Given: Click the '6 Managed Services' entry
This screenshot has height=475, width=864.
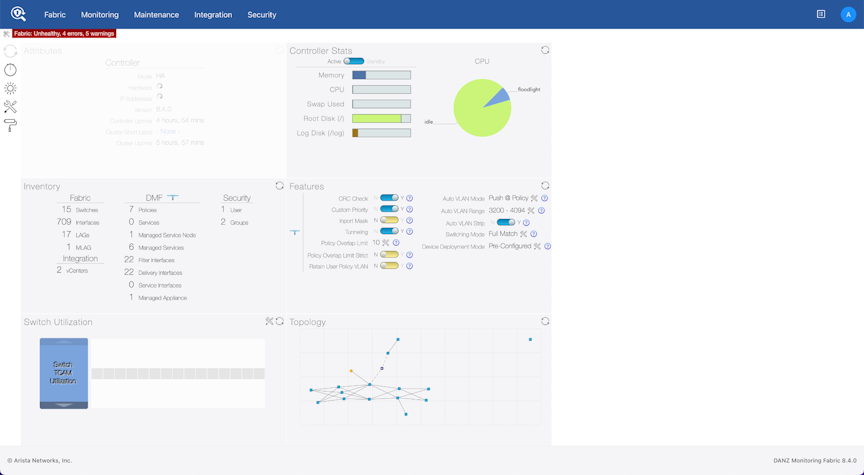Looking at the screenshot, I should (156, 247).
